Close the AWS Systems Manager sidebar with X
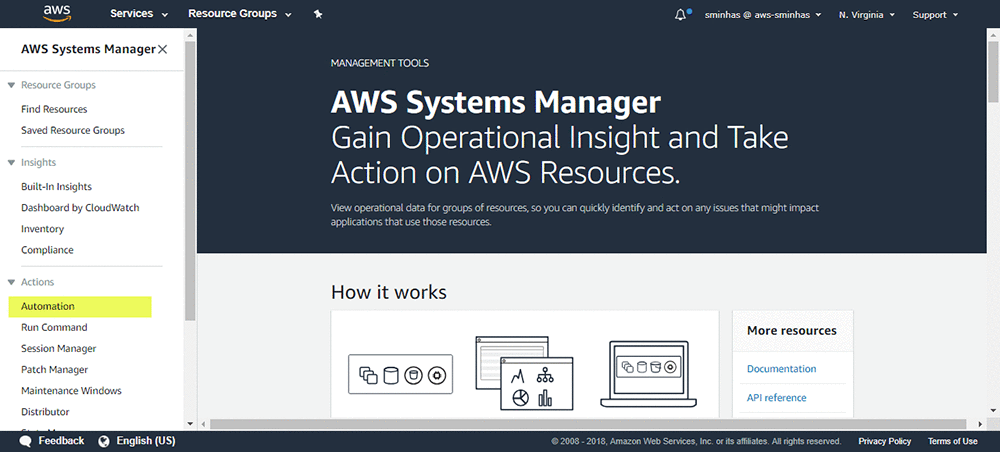This screenshot has height=452, width=1000. [163, 49]
